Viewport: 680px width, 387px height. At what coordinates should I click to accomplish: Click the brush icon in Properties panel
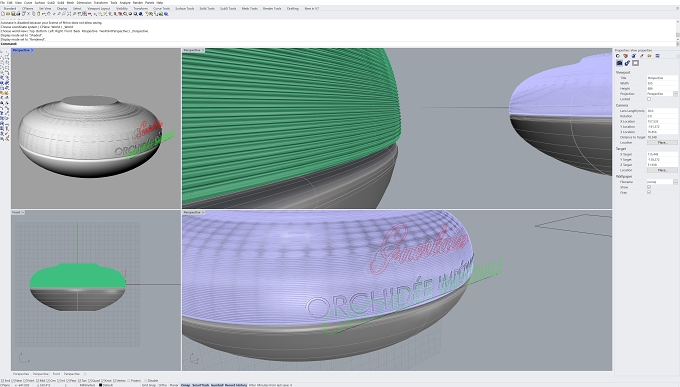coord(641,56)
